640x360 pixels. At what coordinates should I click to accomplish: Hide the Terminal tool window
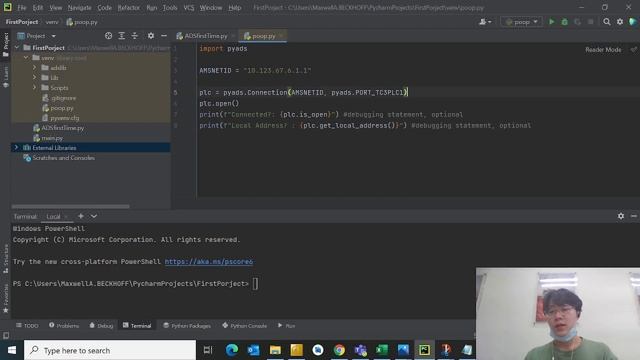click(x=634, y=216)
